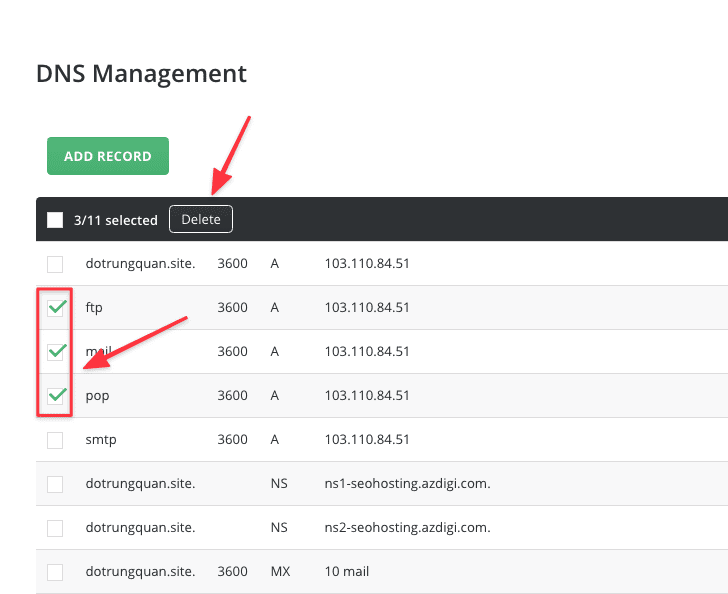Click the ADD RECORD button

point(108,156)
